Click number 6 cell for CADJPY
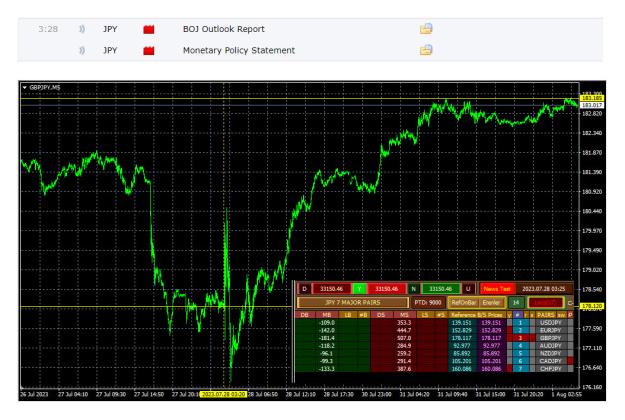This screenshot has height=420, width=625. click(x=520, y=361)
